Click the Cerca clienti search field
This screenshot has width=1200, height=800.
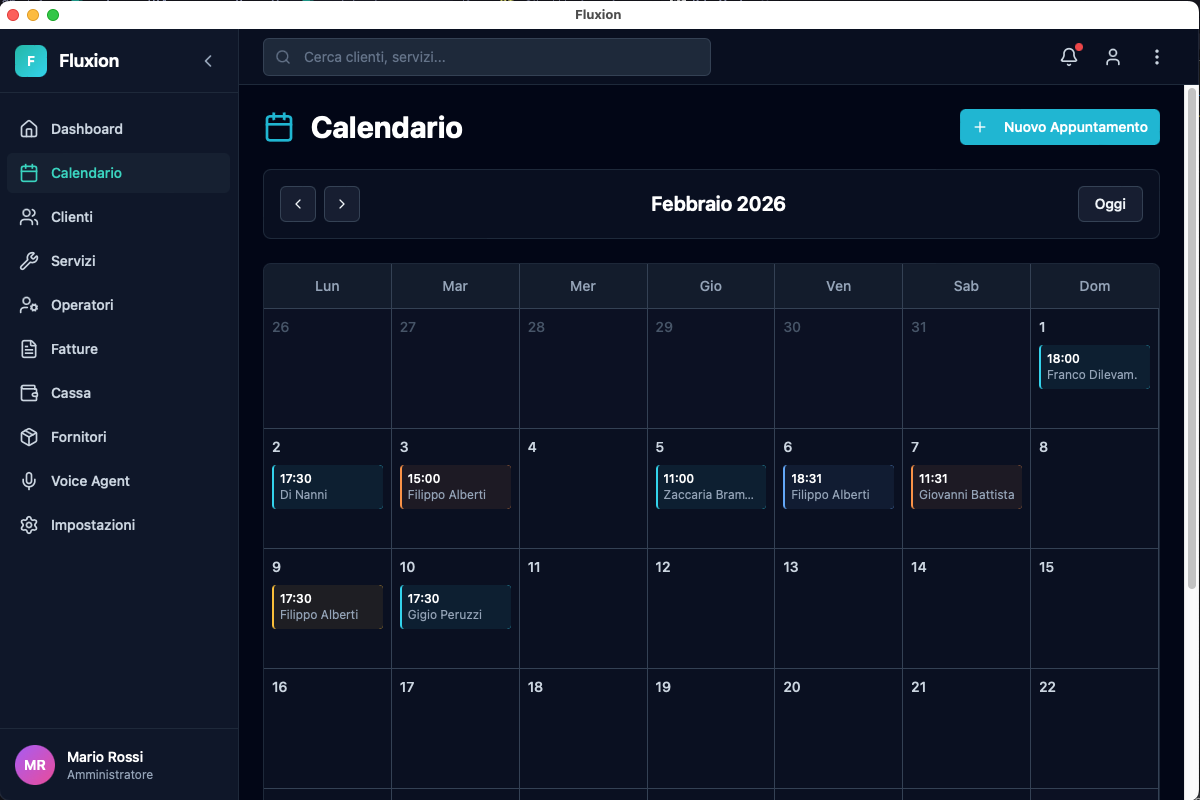pos(486,57)
